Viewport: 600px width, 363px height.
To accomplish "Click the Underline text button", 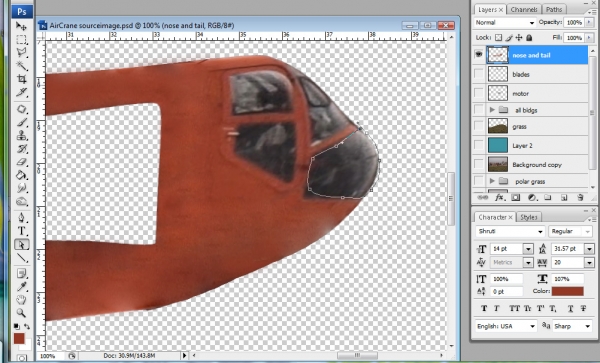I will 570,308.
